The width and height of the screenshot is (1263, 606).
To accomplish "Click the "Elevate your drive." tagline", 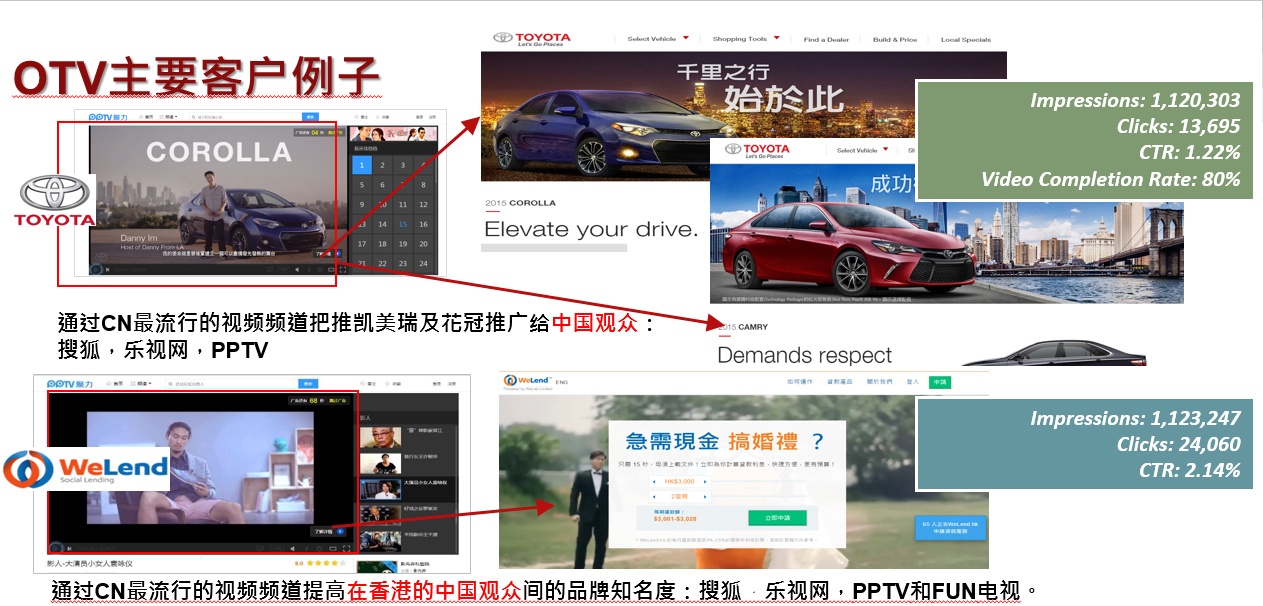I will tap(591, 229).
